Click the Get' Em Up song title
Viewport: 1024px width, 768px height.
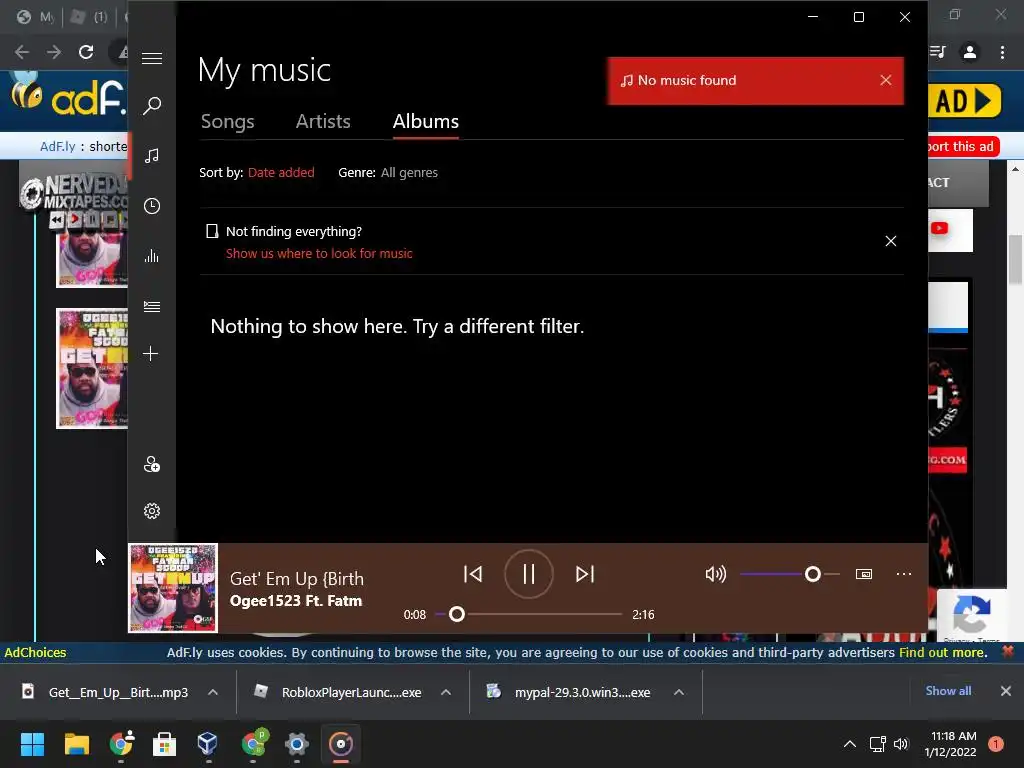click(x=296, y=579)
